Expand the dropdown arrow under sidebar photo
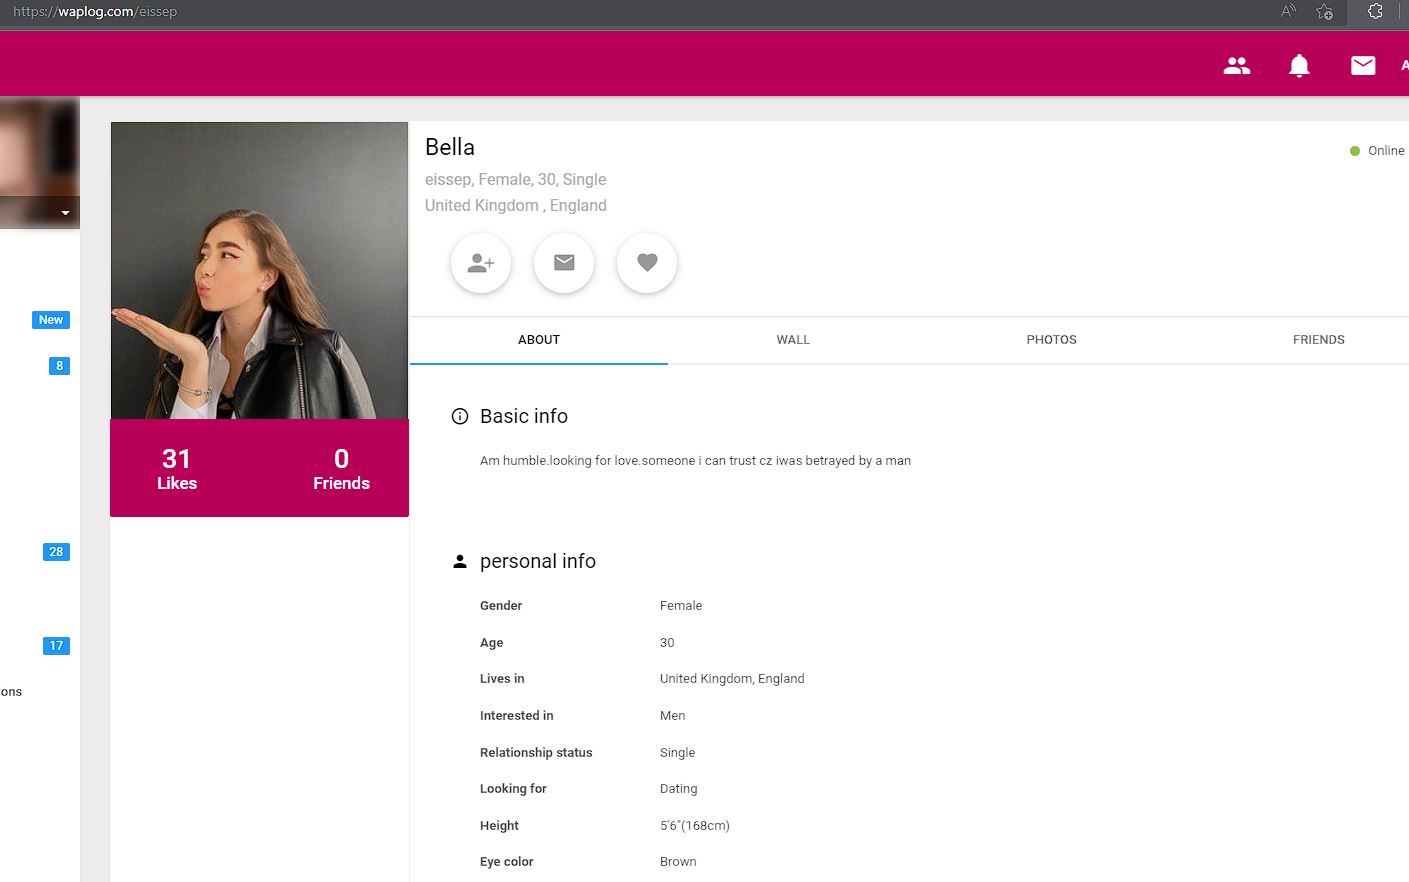The image size is (1409, 882). (x=65, y=213)
